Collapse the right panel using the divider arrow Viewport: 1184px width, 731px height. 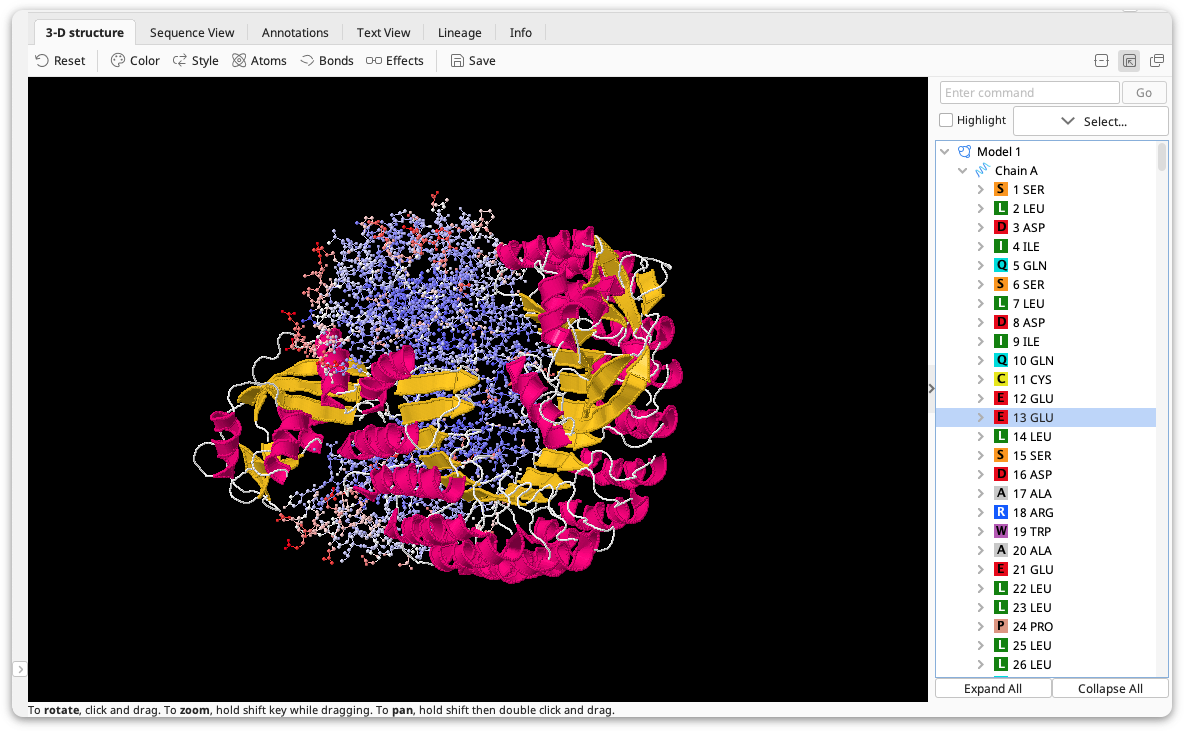pos(932,388)
